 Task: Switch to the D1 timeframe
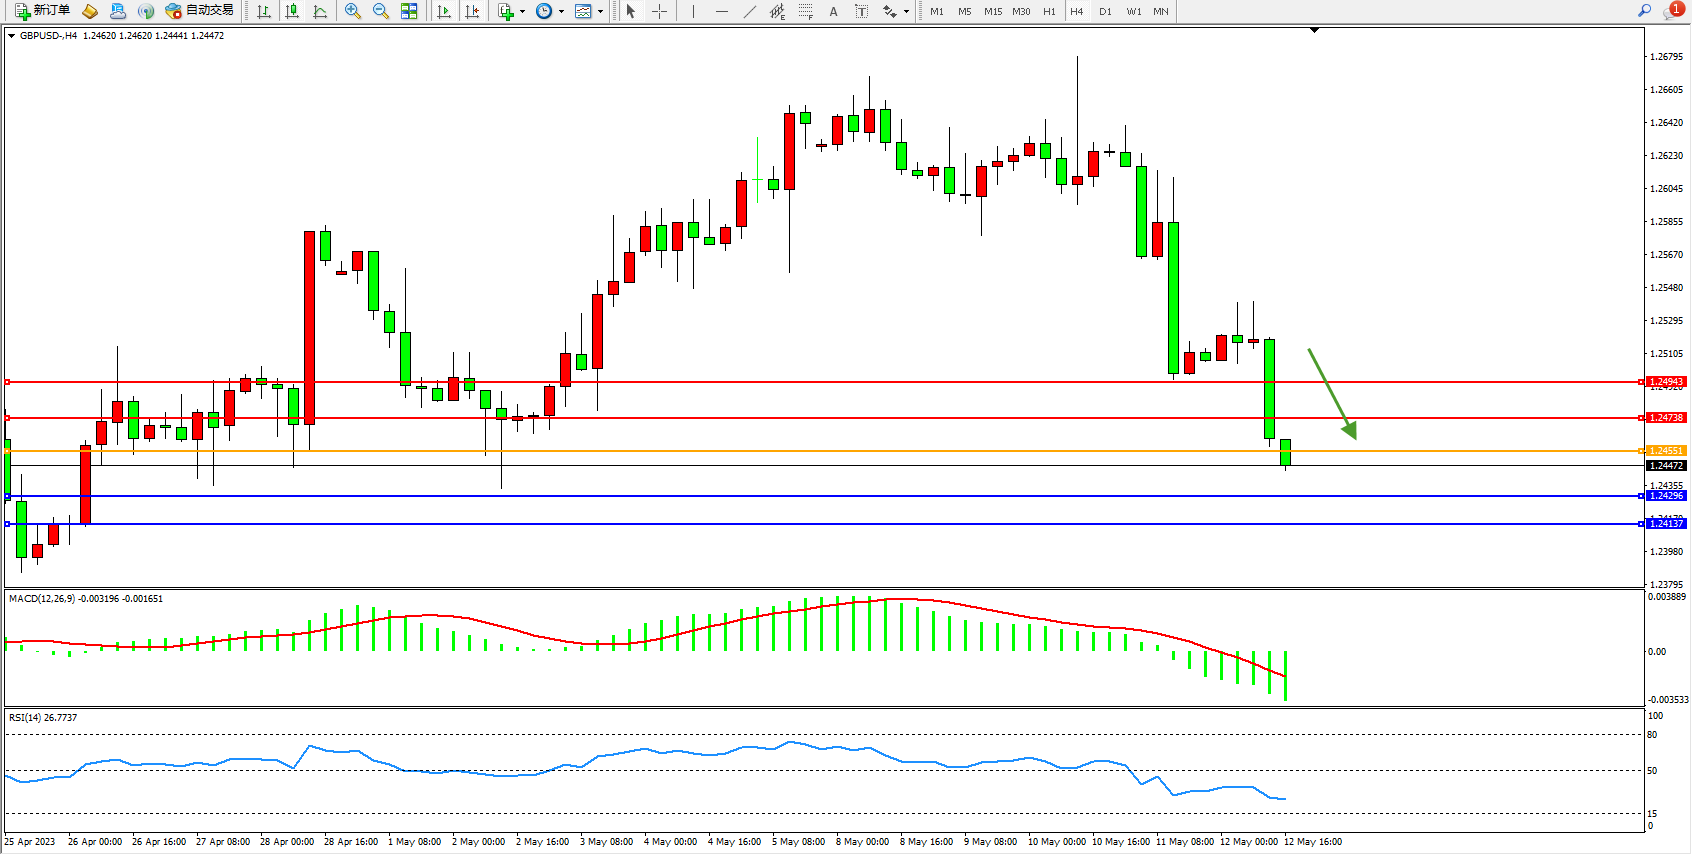click(1105, 12)
